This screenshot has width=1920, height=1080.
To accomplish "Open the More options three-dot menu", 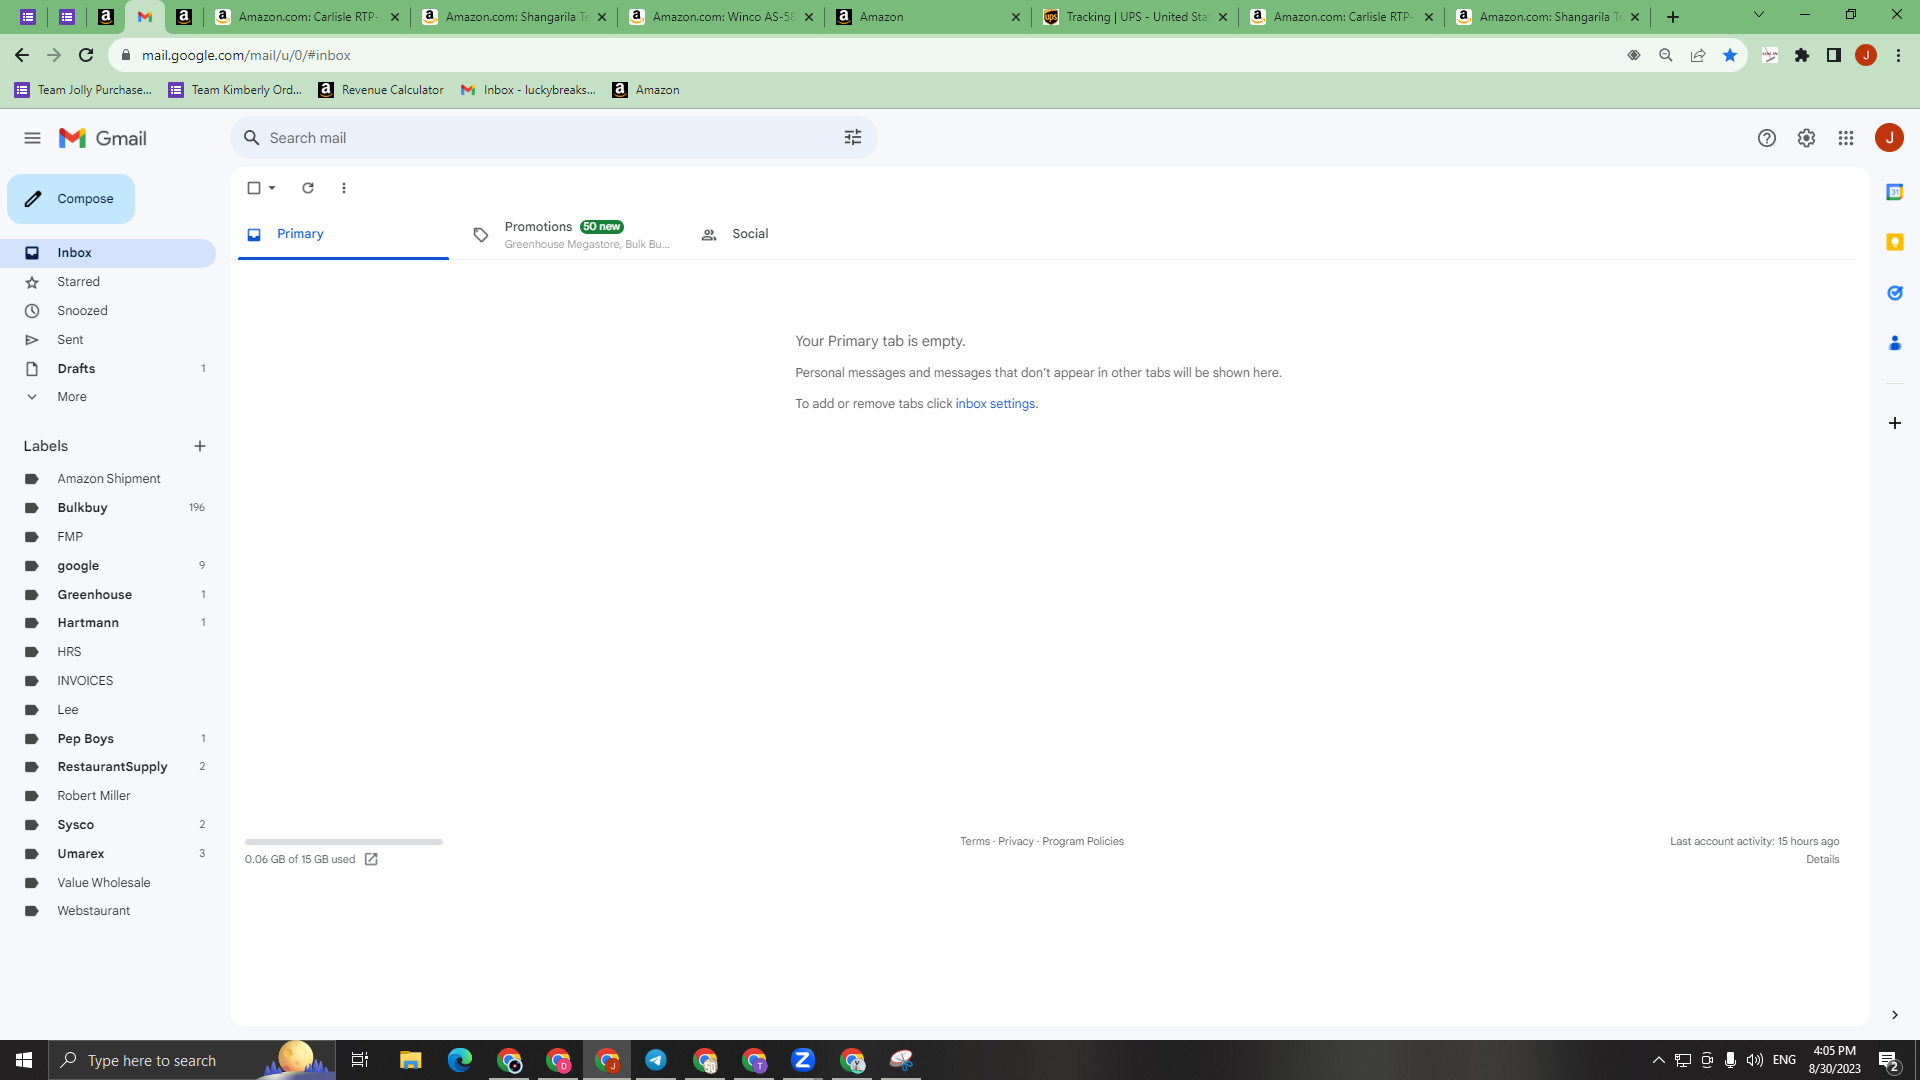I will [344, 188].
